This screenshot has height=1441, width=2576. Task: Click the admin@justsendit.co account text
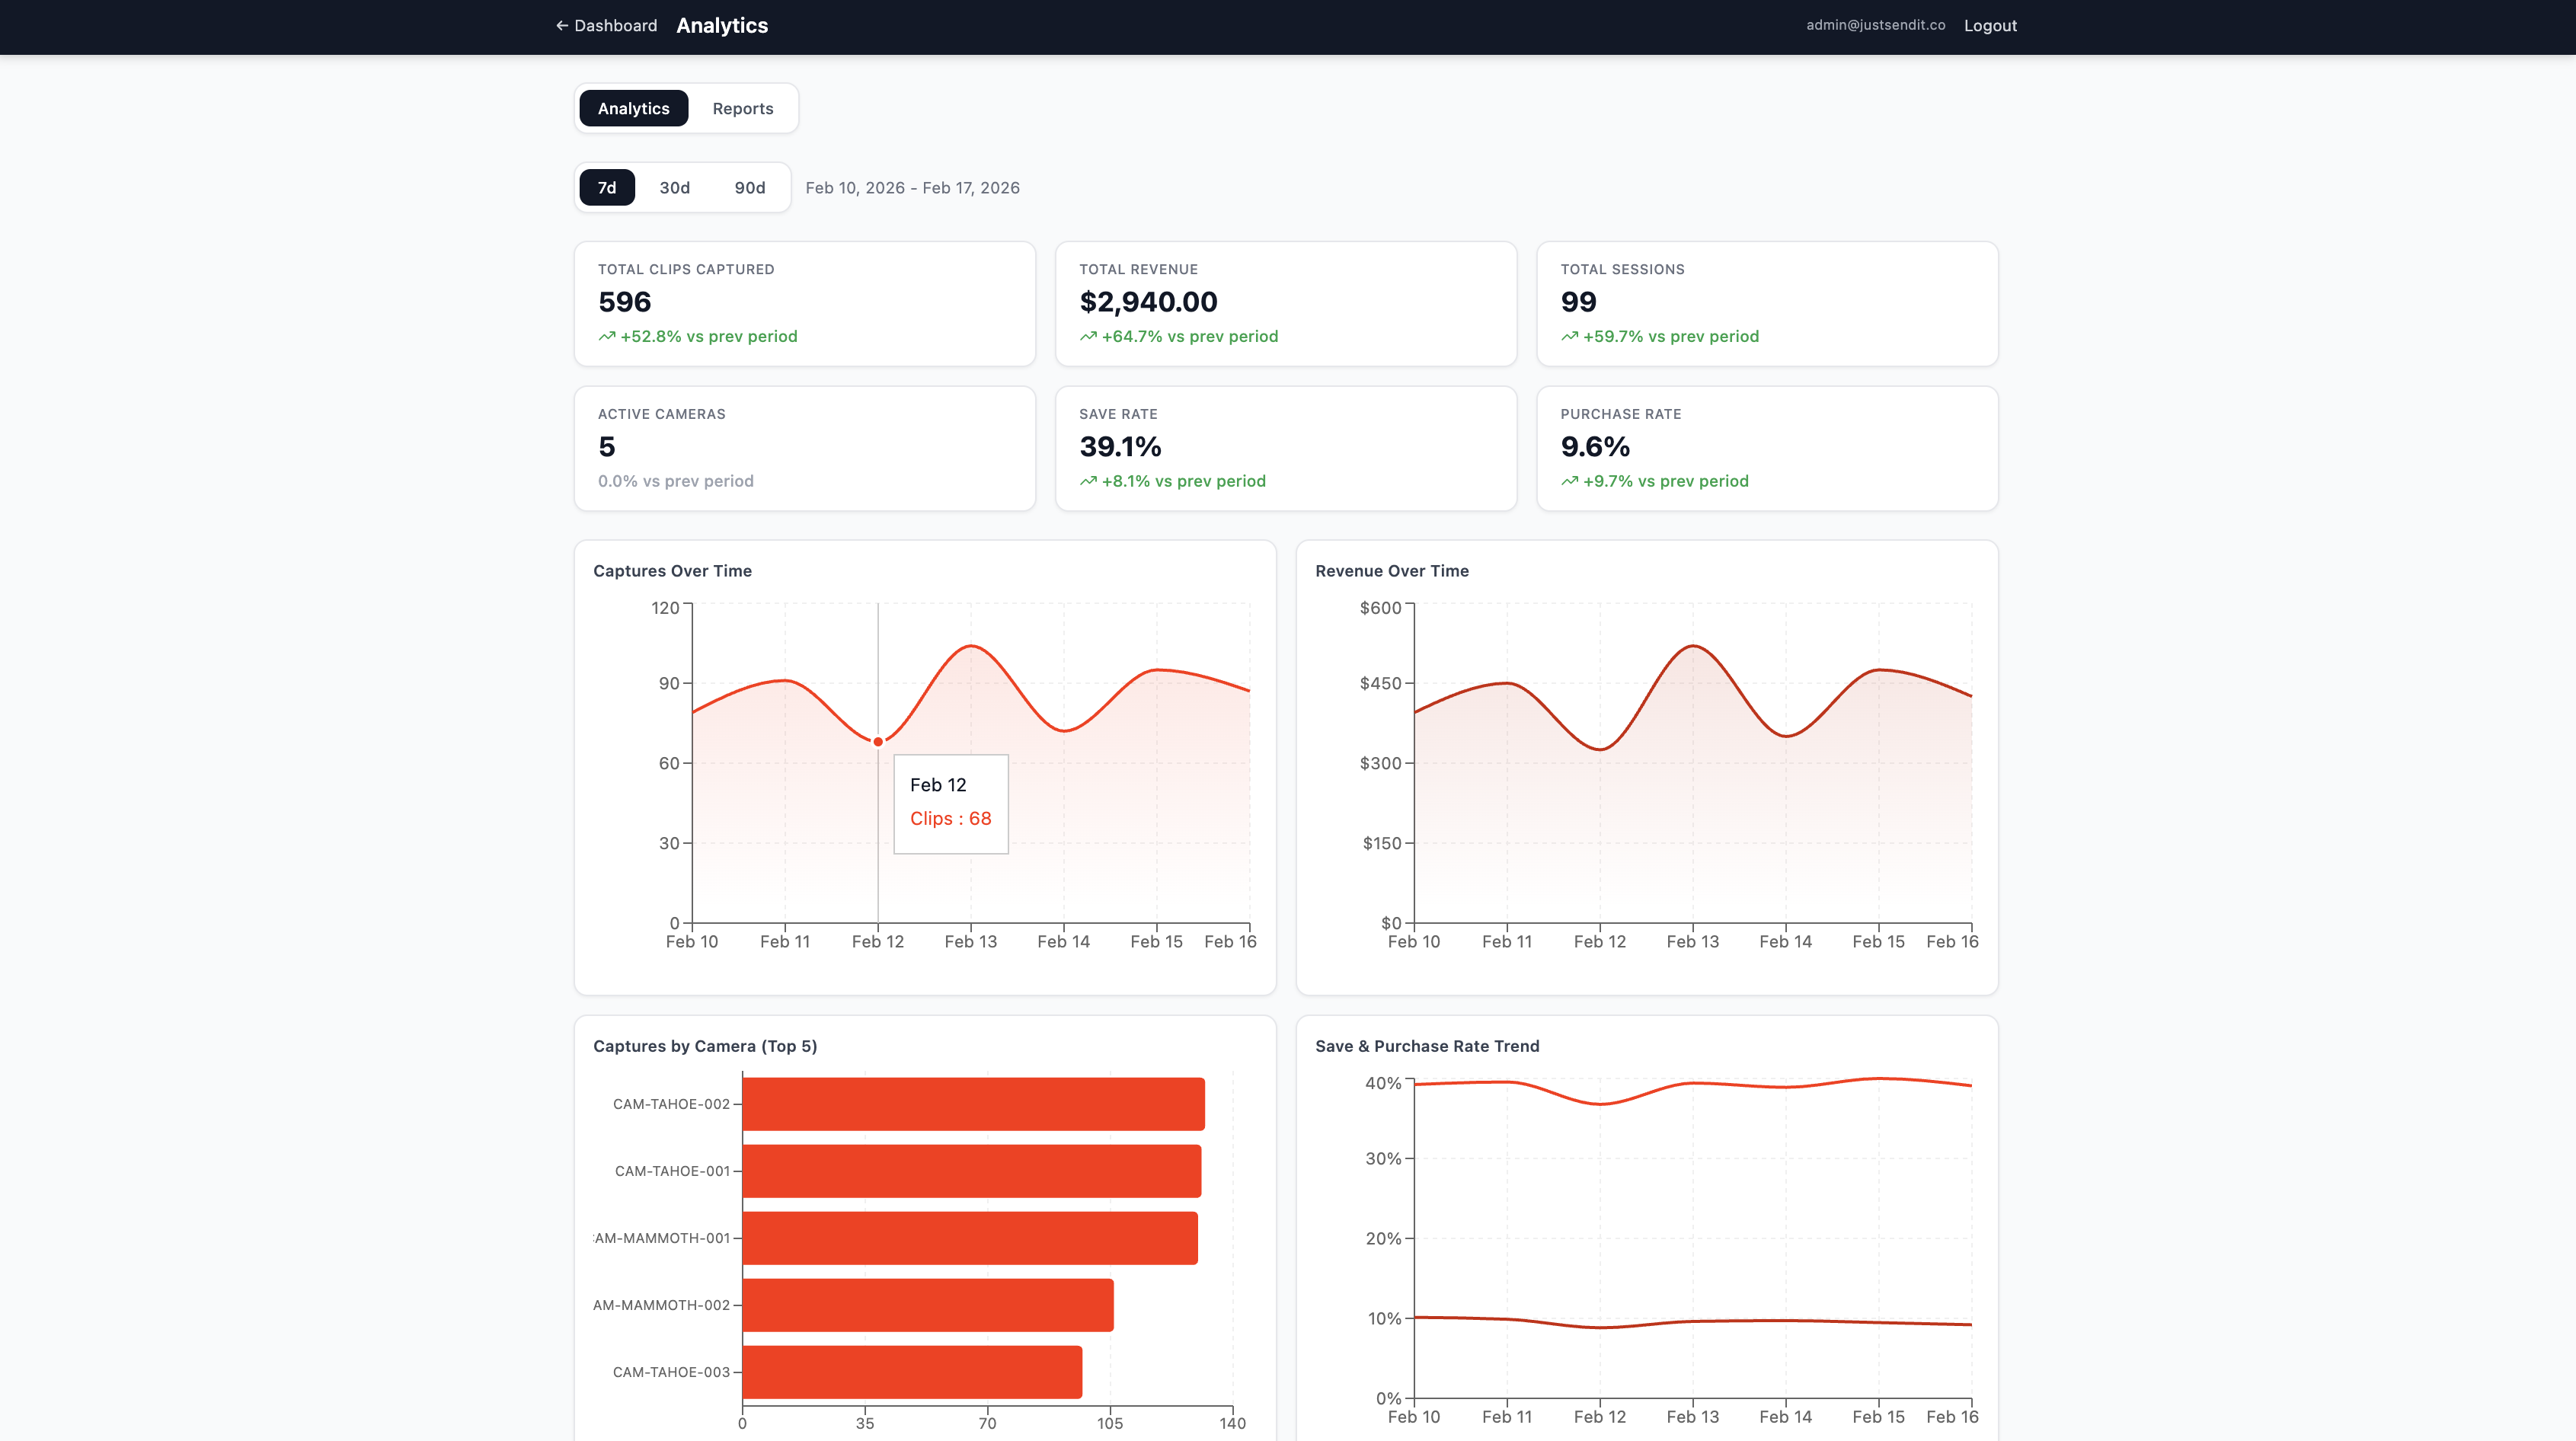click(x=1874, y=25)
